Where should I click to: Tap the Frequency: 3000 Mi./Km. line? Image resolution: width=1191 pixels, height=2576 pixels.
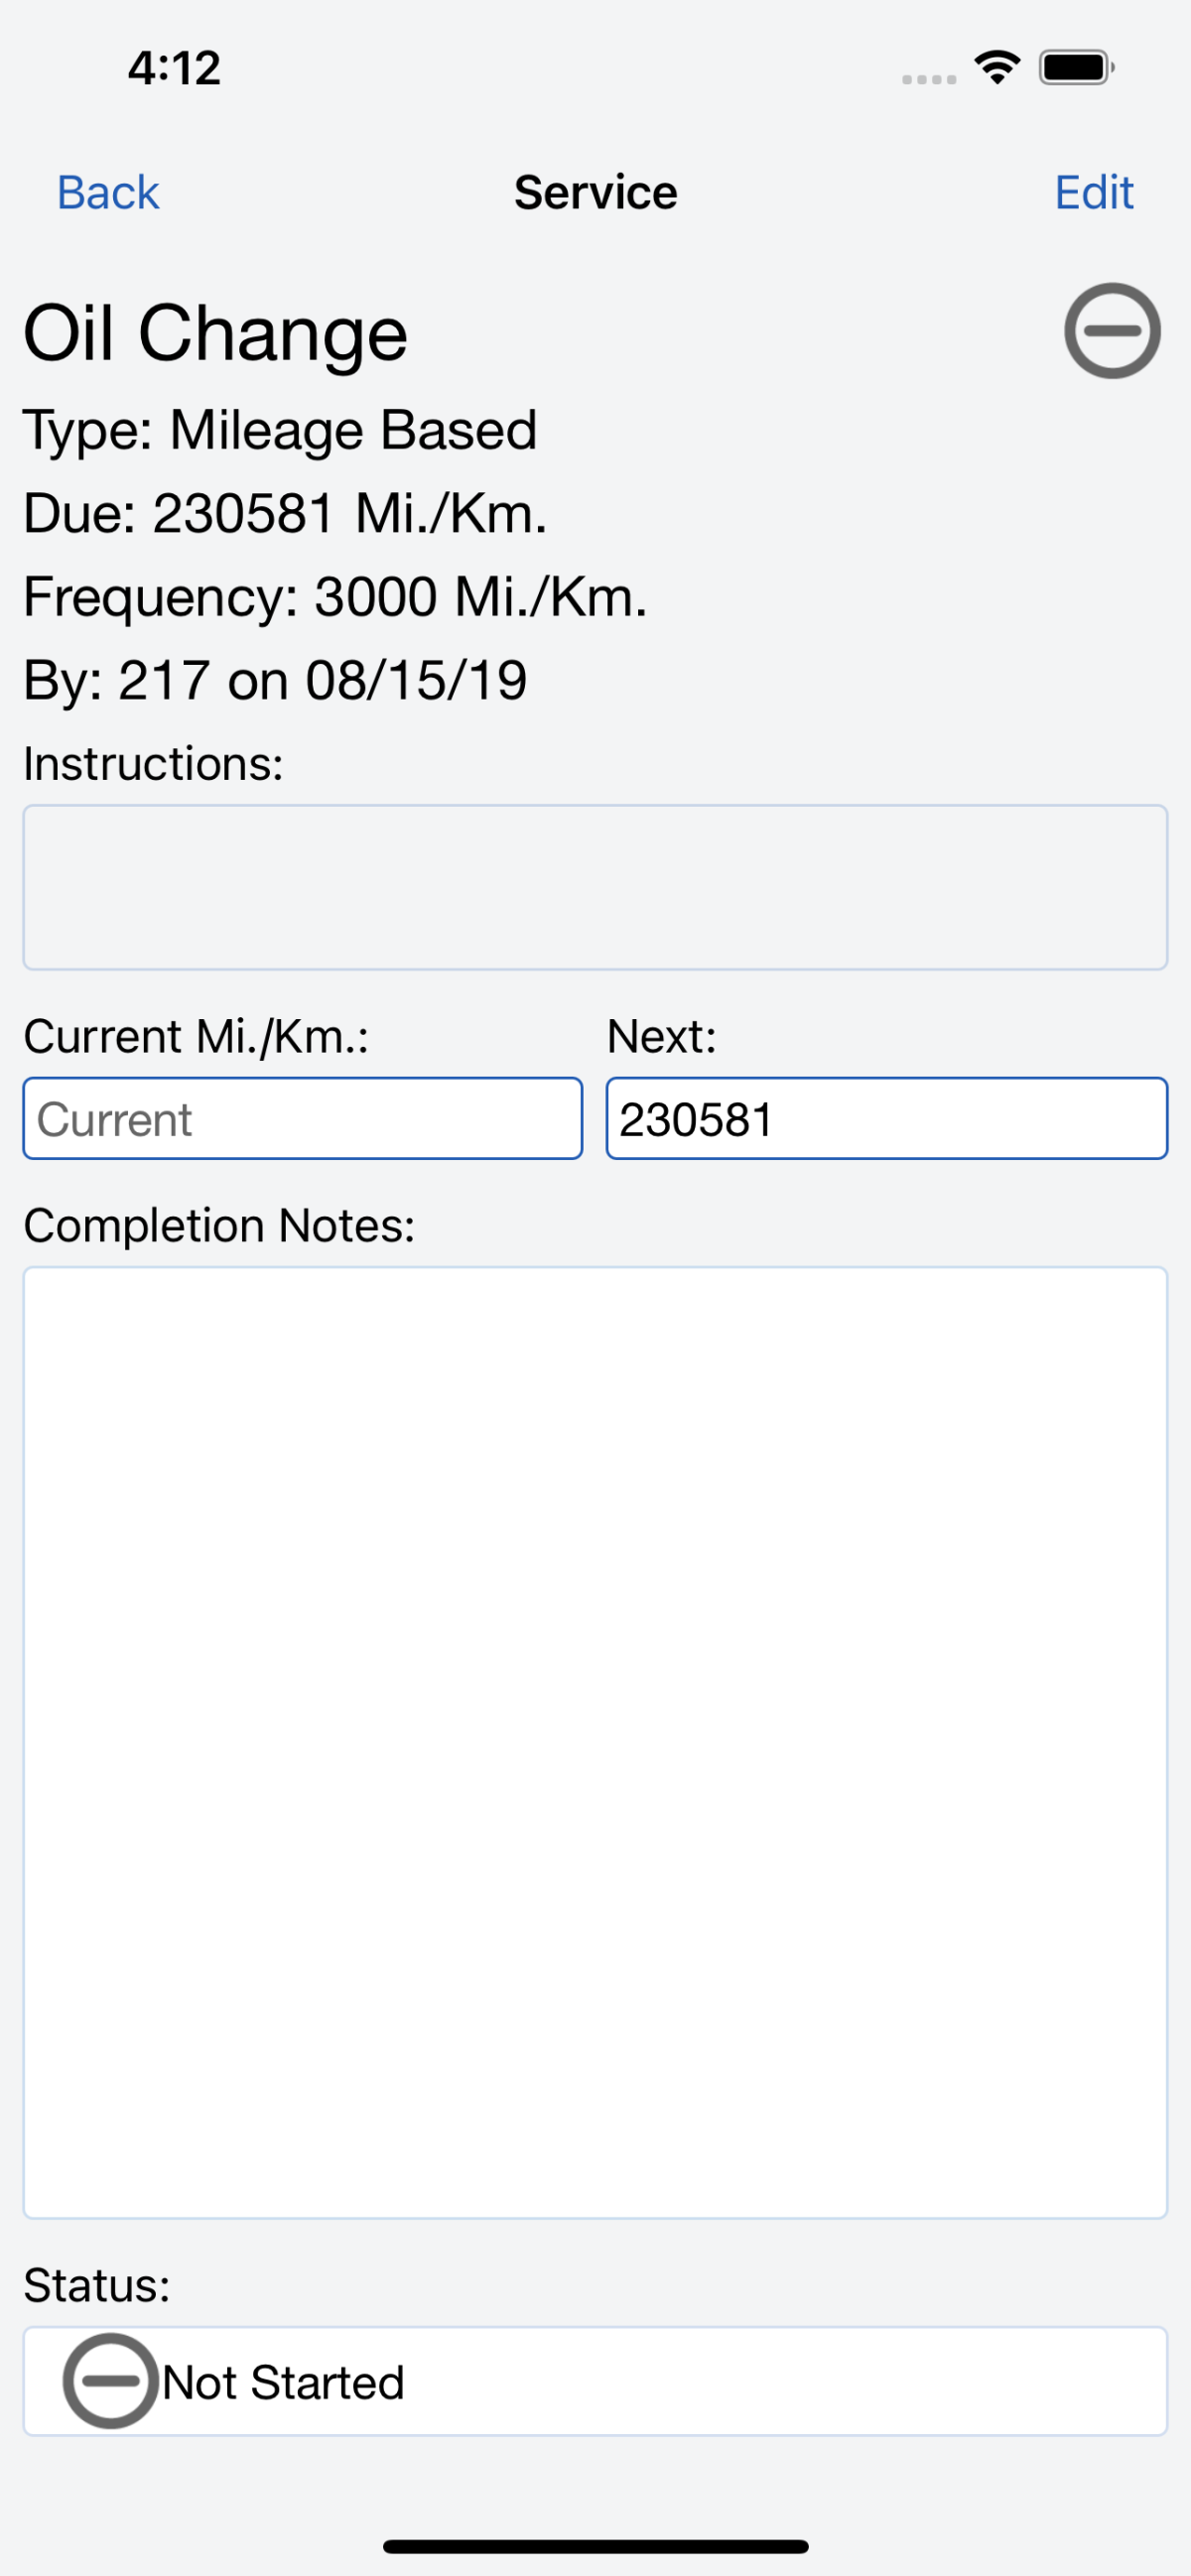[x=335, y=598]
